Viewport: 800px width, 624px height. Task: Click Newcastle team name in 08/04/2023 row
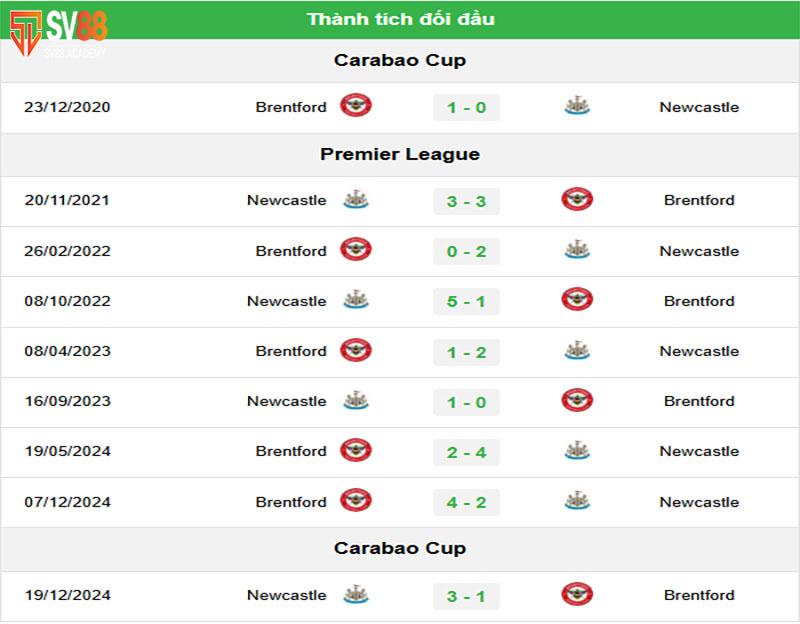click(x=699, y=351)
